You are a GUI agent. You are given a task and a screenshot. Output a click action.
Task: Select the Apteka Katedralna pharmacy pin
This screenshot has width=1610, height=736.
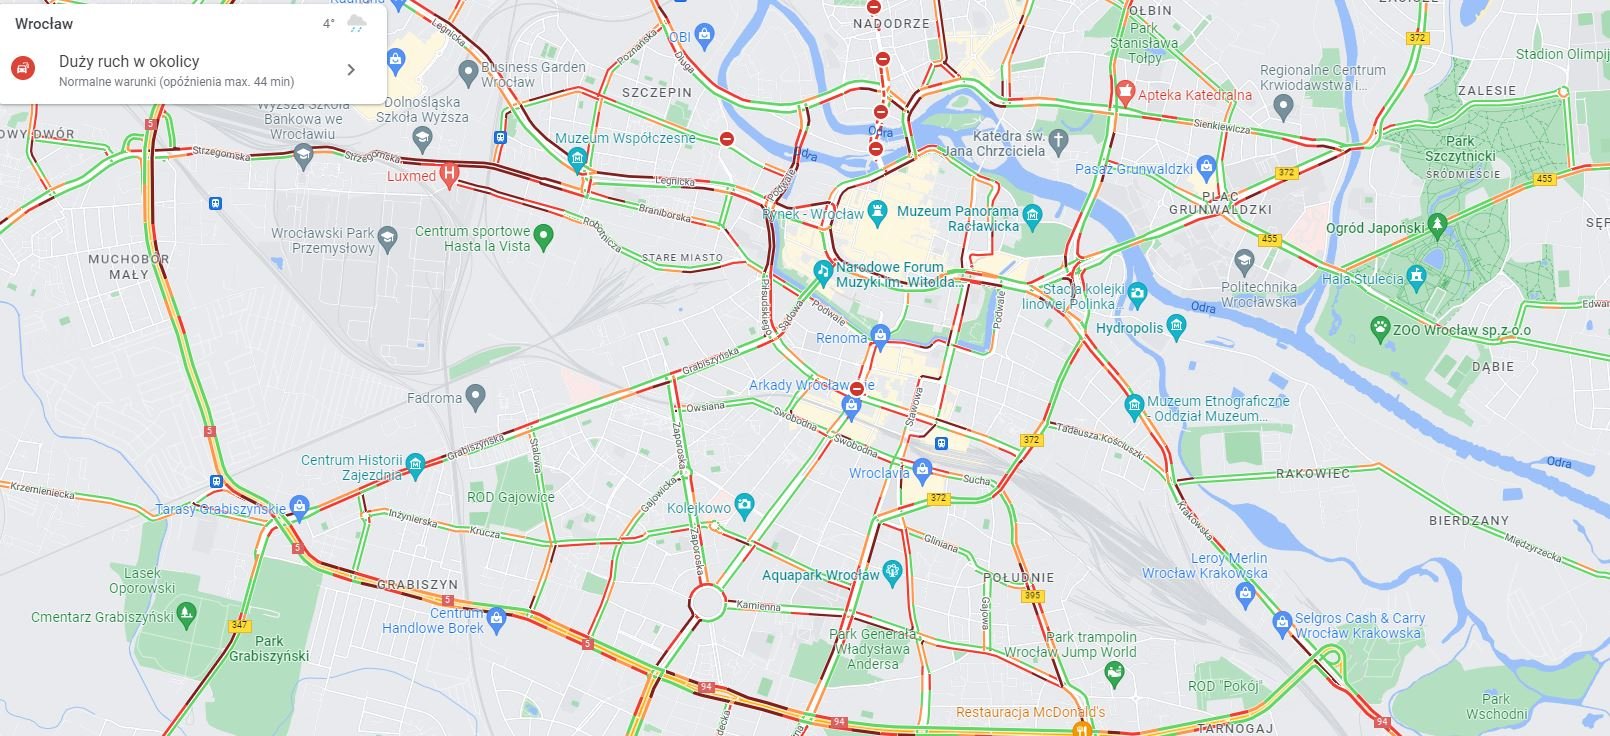1125,94
